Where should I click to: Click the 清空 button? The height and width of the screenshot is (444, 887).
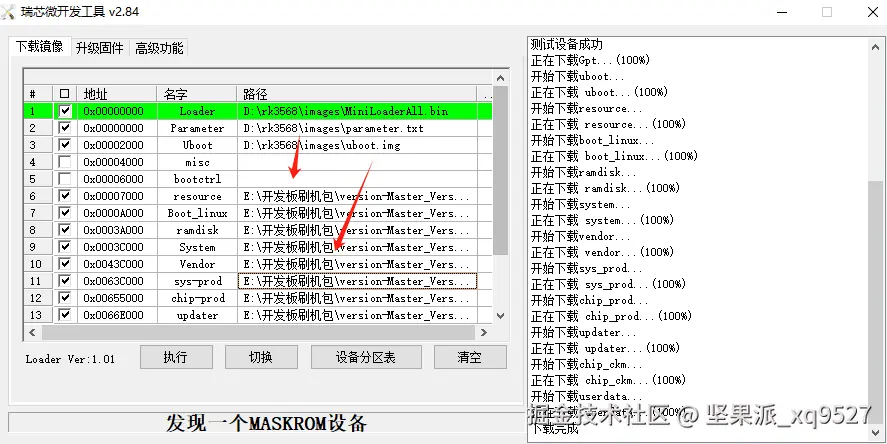tap(470, 357)
